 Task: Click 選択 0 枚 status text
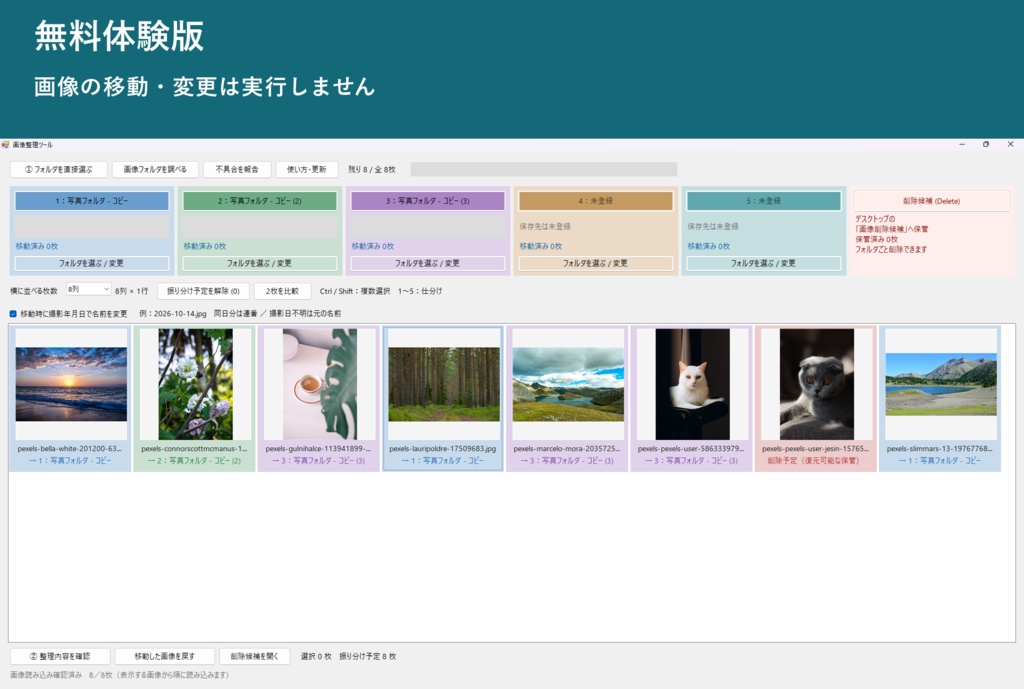316,656
